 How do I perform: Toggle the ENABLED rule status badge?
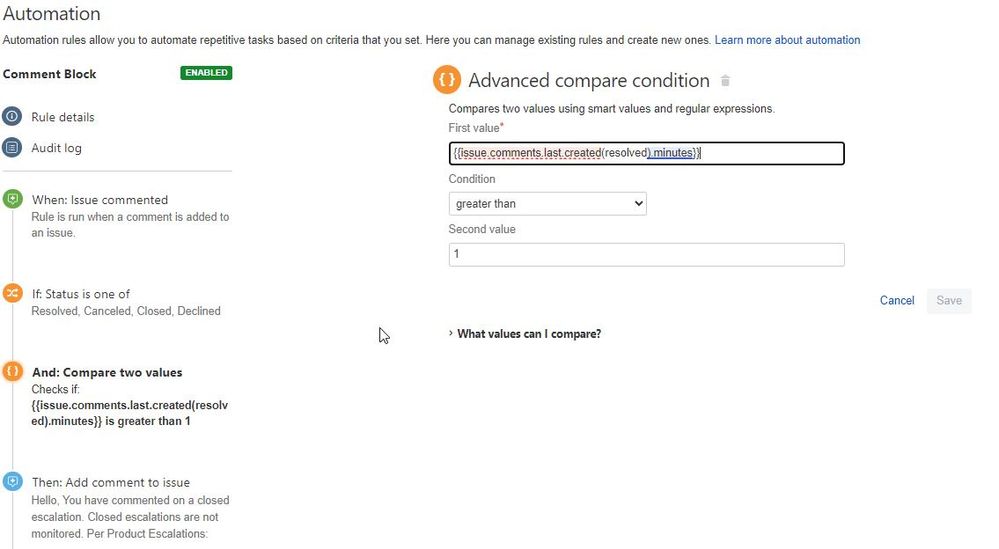coord(206,73)
